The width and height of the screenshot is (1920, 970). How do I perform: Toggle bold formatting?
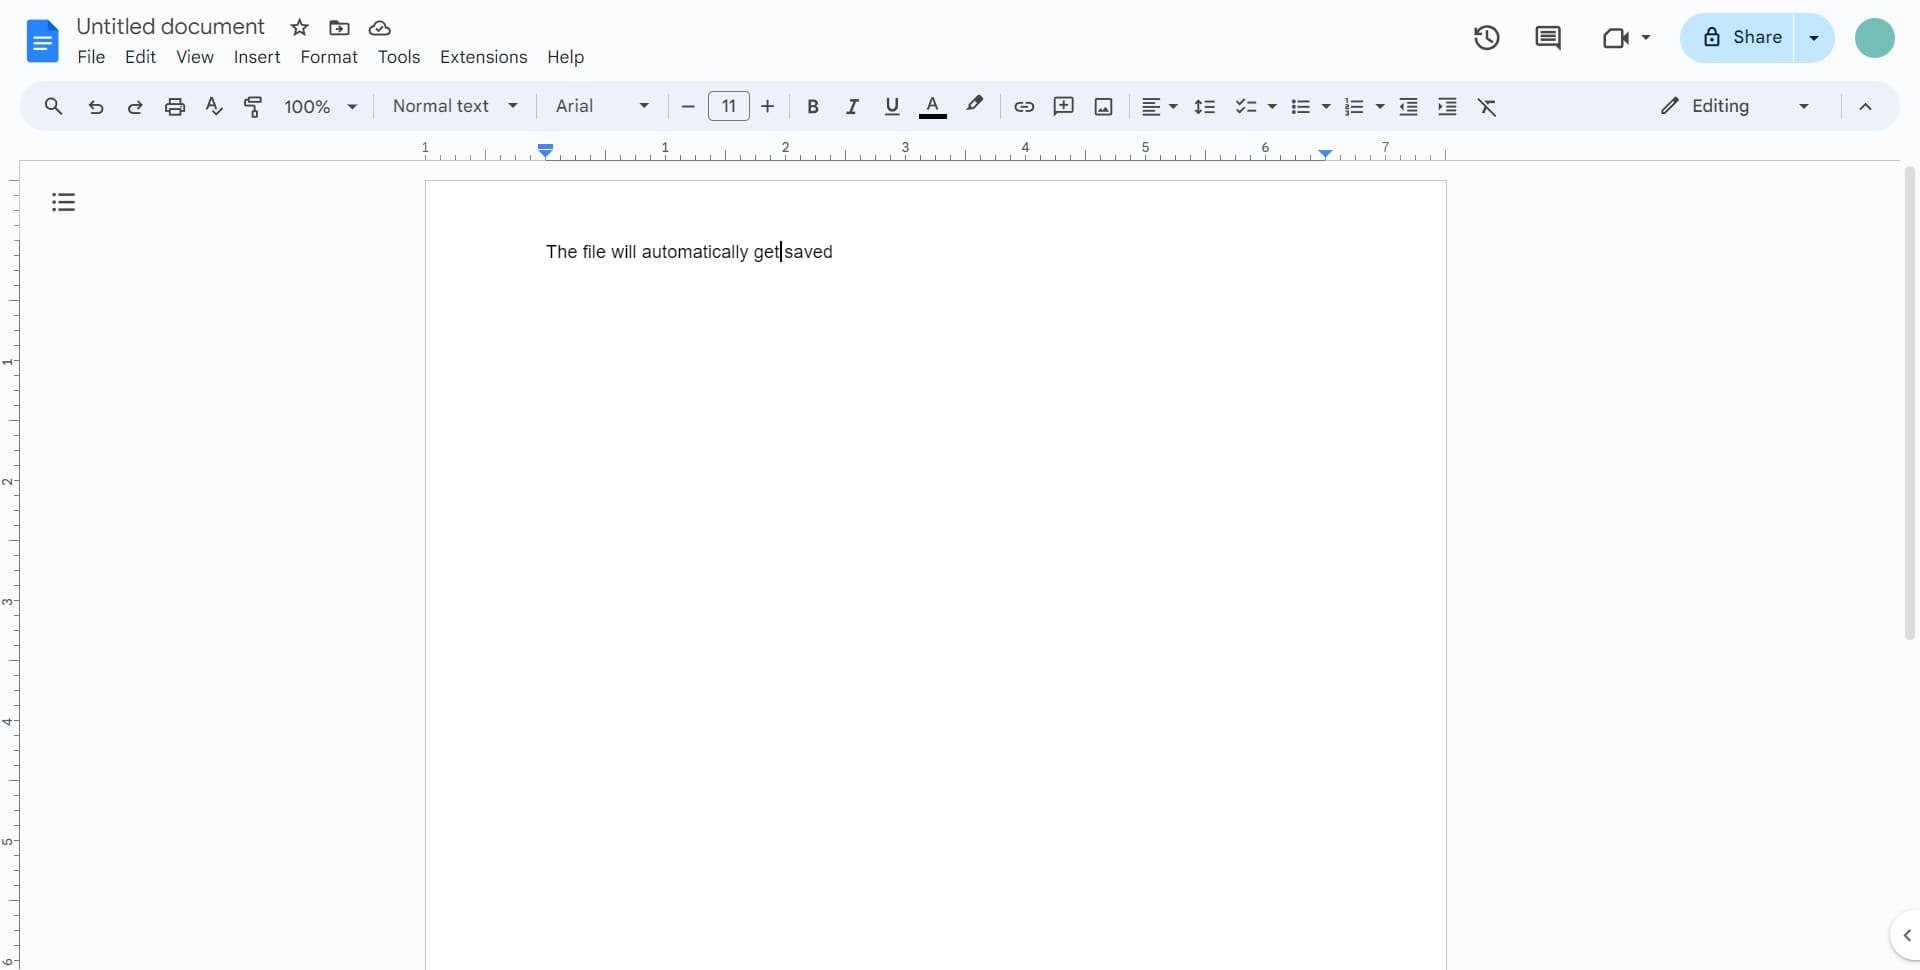813,107
